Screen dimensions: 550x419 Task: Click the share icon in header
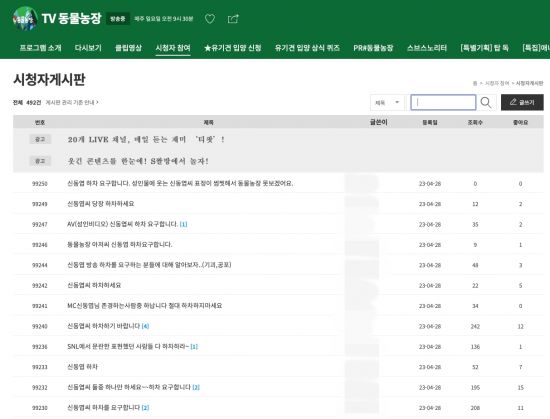(233, 19)
